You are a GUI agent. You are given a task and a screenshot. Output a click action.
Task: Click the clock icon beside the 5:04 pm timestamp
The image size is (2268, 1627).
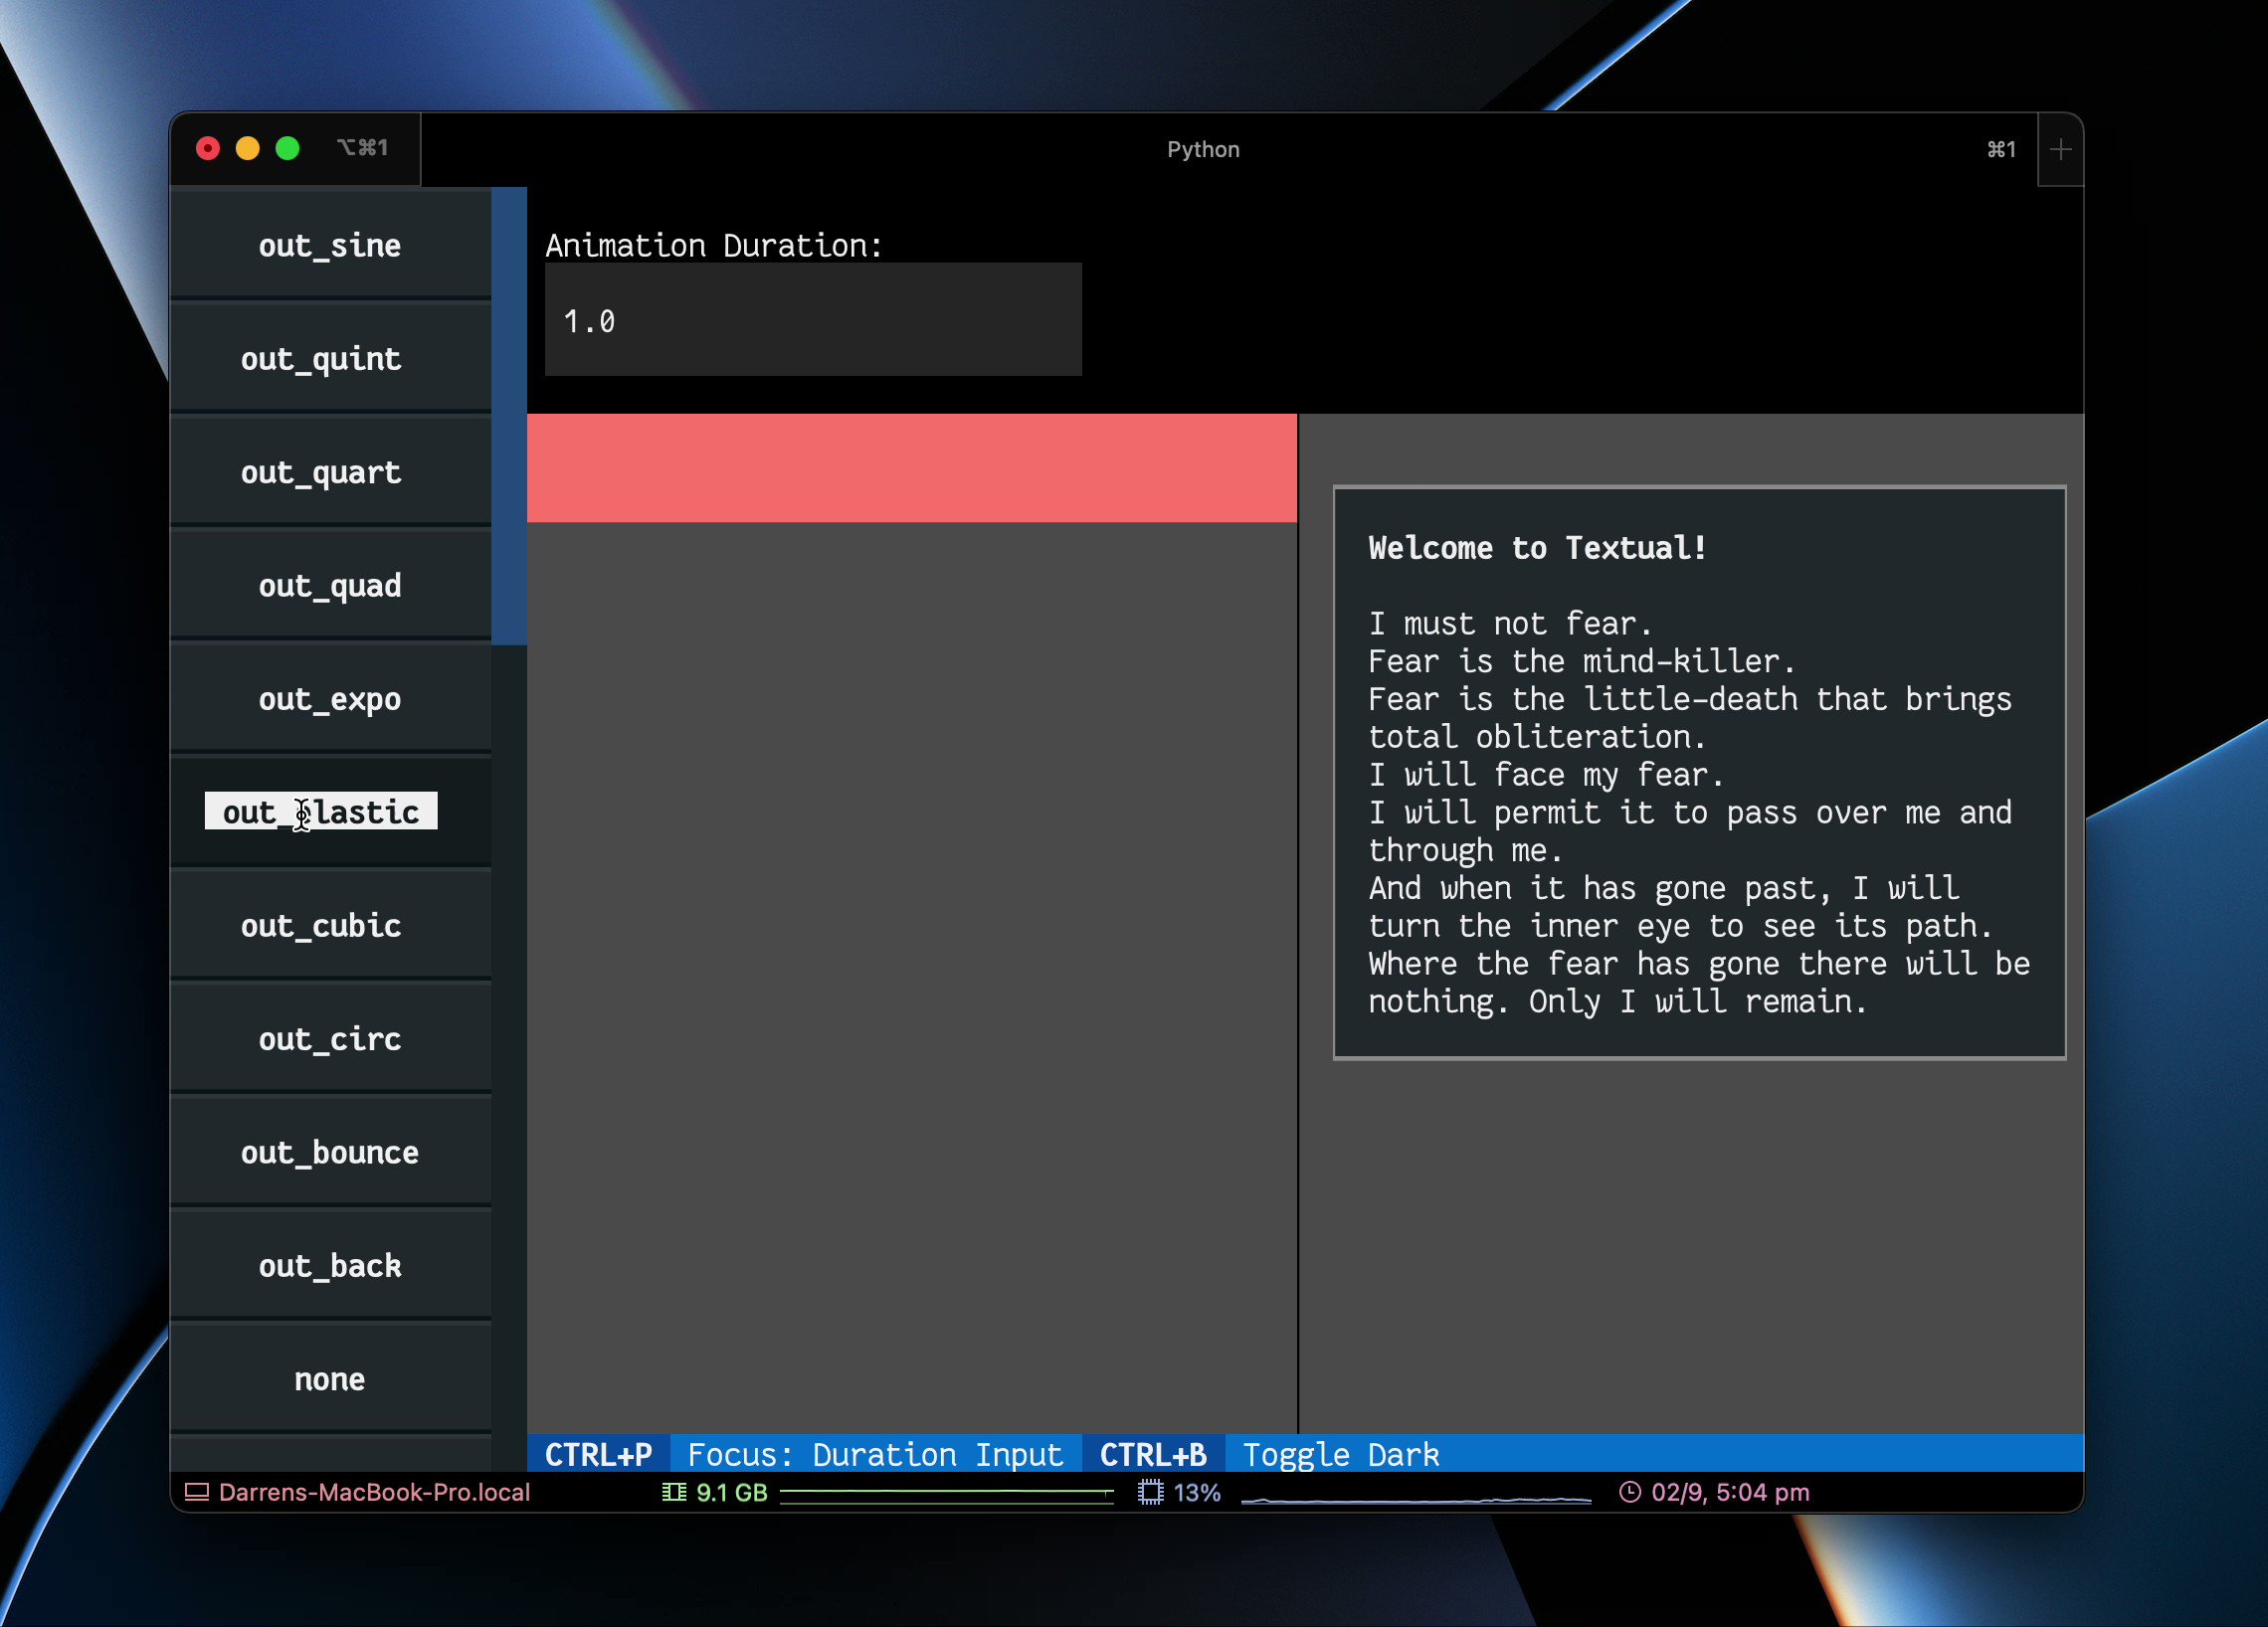pyautogui.click(x=1630, y=1492)
